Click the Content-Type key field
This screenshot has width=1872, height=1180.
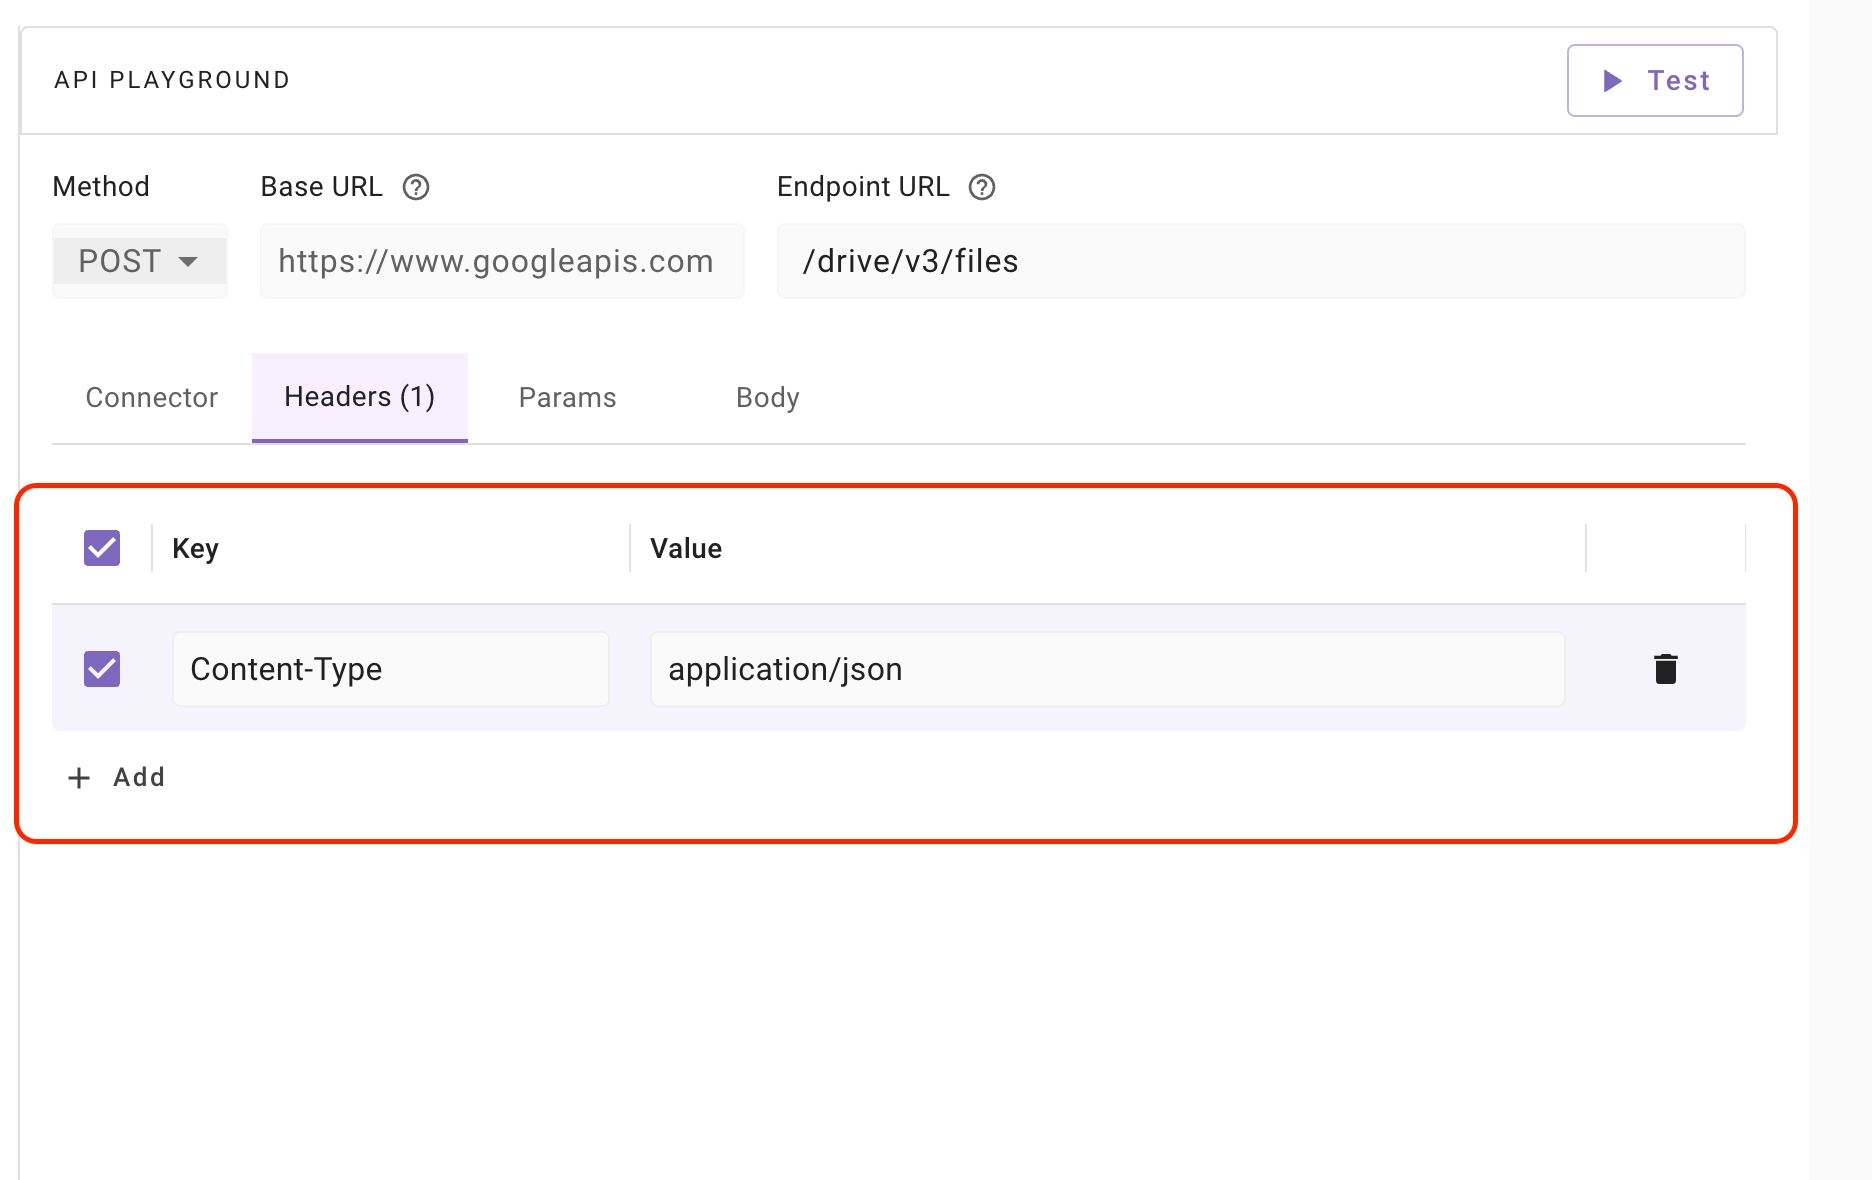point(390,669)
